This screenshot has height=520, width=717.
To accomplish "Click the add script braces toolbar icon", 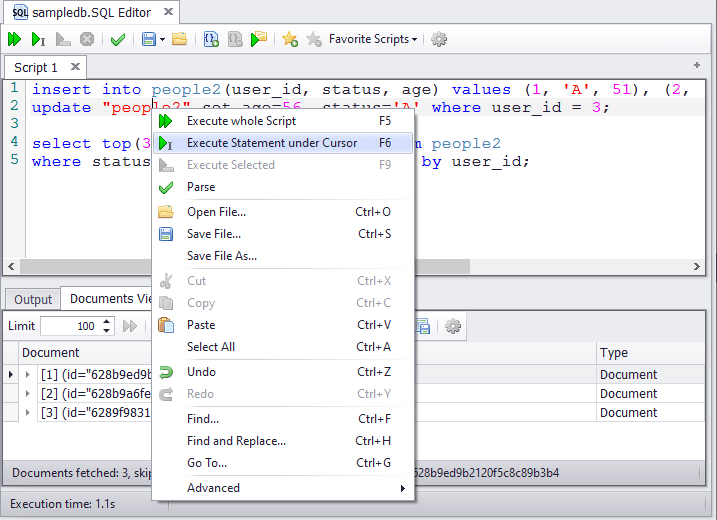I will (x=211, y=39).
